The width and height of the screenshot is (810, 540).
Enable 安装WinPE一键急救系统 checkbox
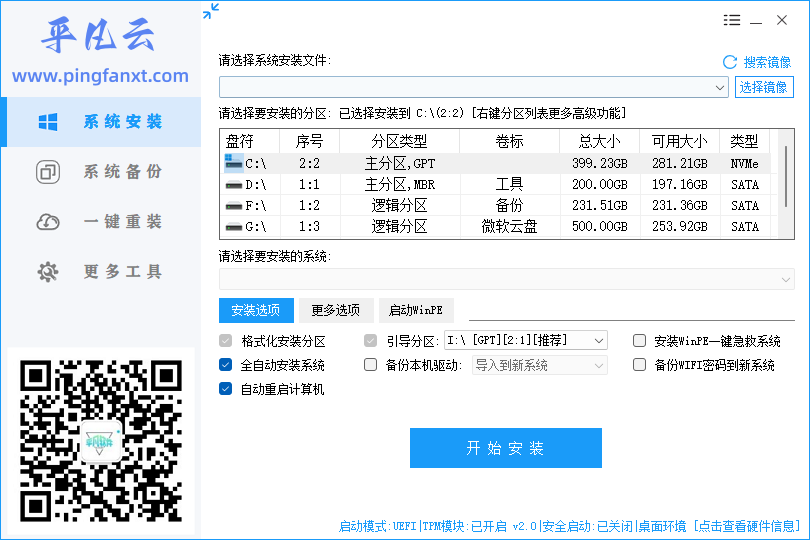coord(640,341)
